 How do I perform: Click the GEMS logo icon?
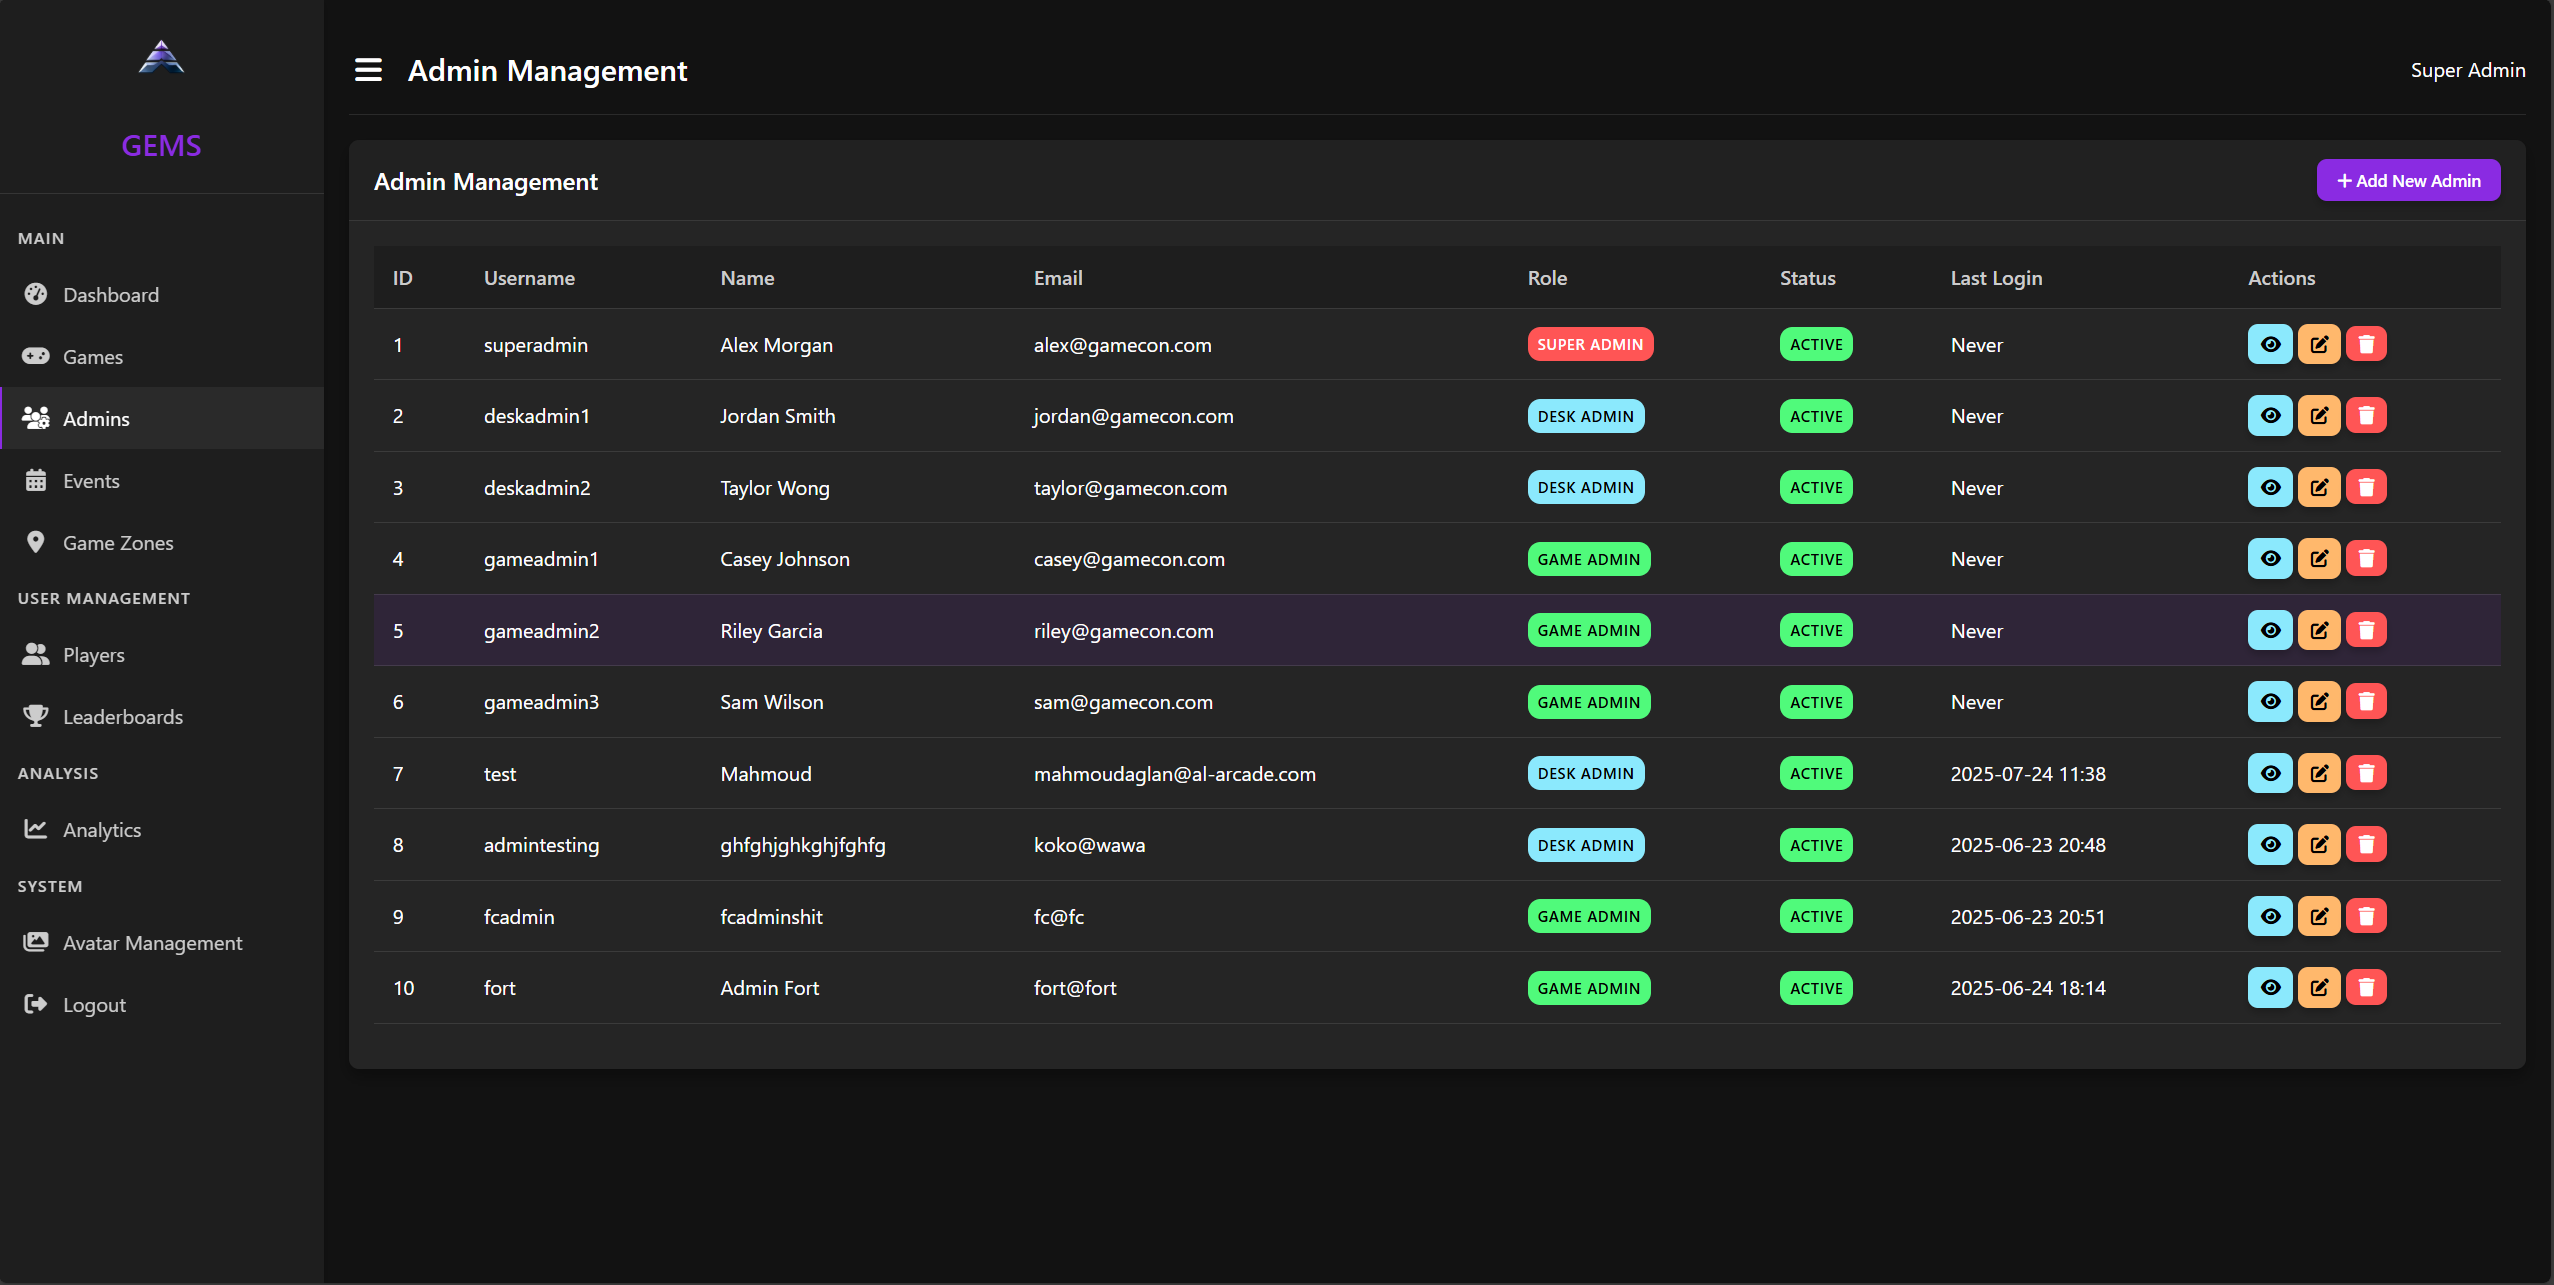(x=161, y=58)
